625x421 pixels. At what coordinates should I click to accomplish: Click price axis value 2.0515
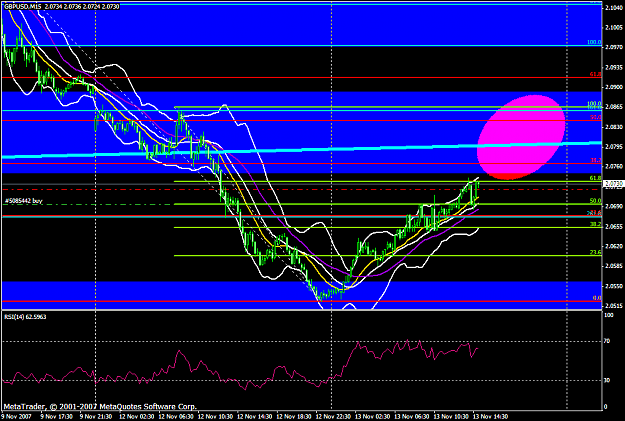(612, 306)
